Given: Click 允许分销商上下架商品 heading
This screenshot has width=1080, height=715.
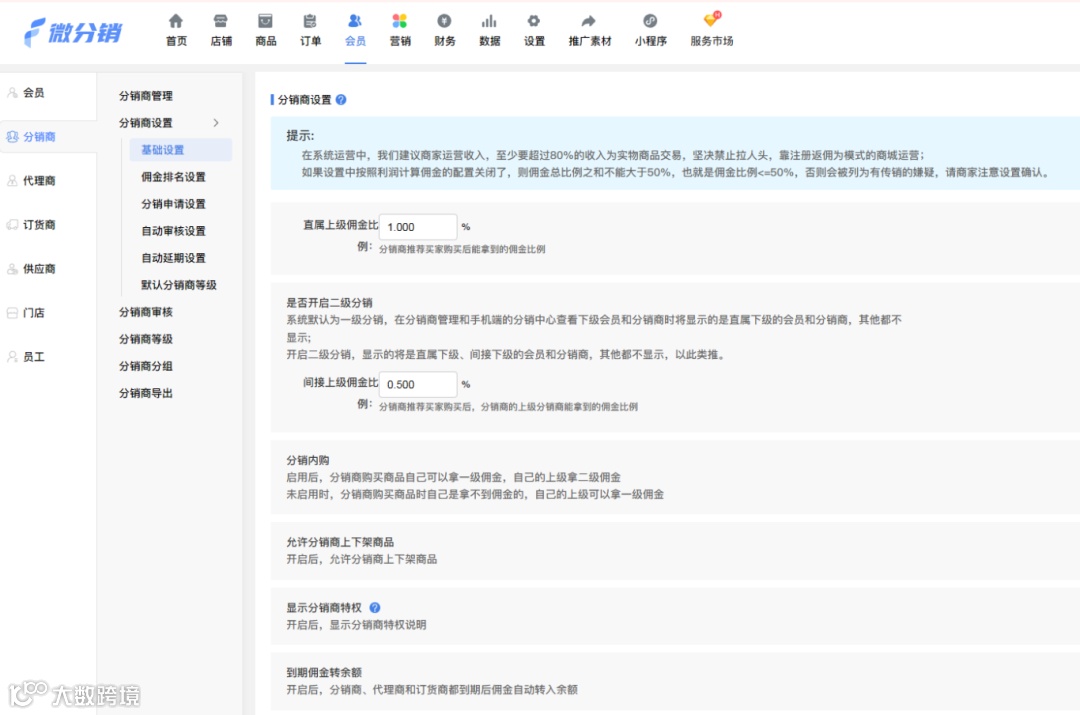Looking at the screenshot, I should tap(340, 542).
